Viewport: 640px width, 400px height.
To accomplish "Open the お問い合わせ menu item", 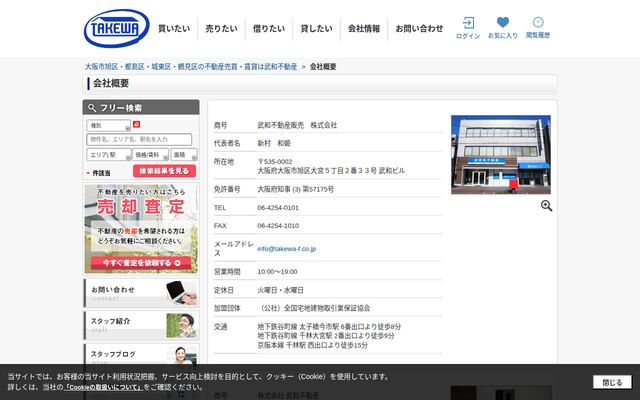I will pos(419,29).
